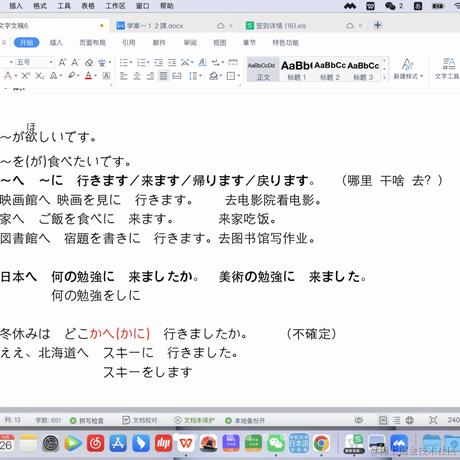Switch to outline view in status bar

point(396,420)
